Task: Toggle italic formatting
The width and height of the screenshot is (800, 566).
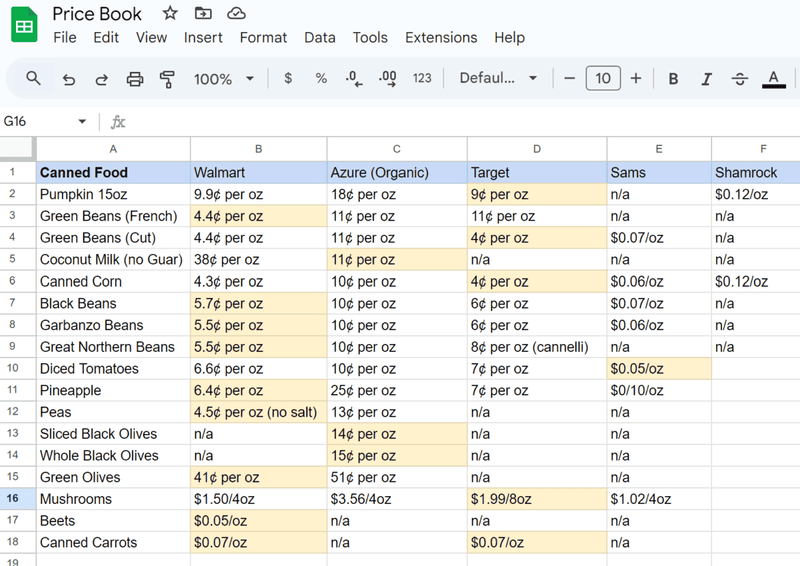Action: (x=706, y=79)
